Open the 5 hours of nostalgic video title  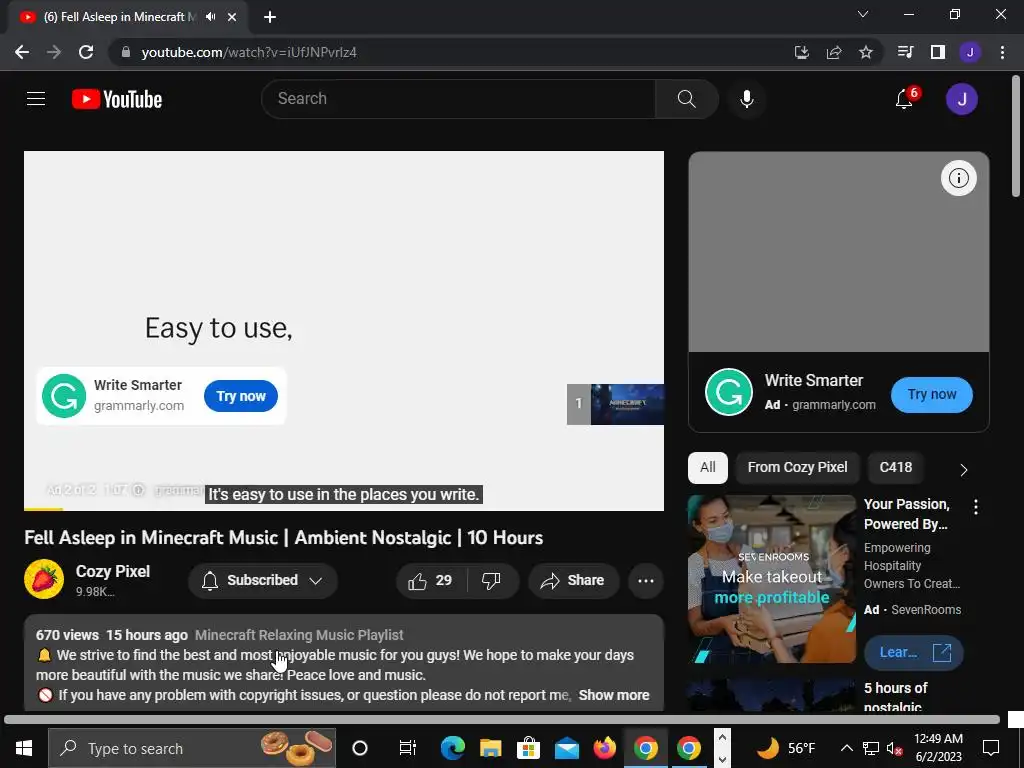coord(895,697)
